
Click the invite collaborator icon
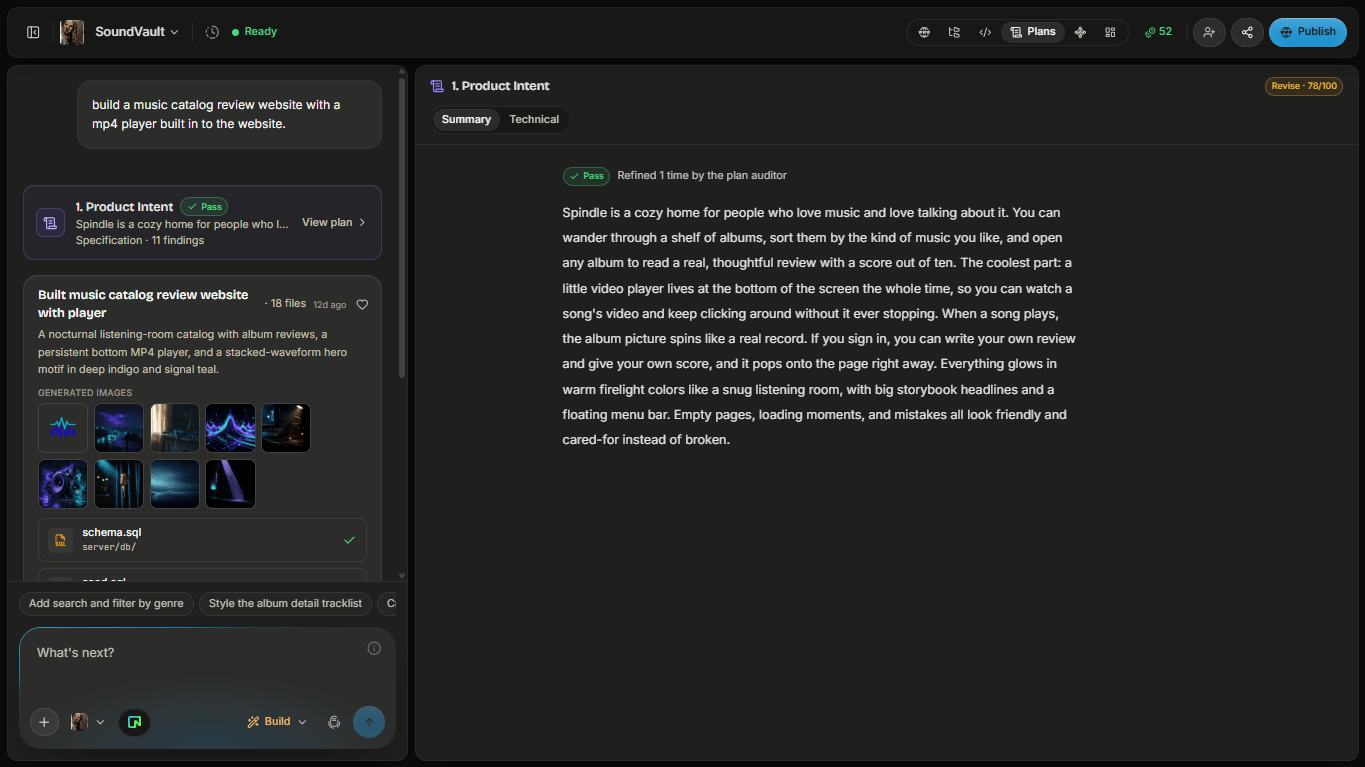[1209, 32]
